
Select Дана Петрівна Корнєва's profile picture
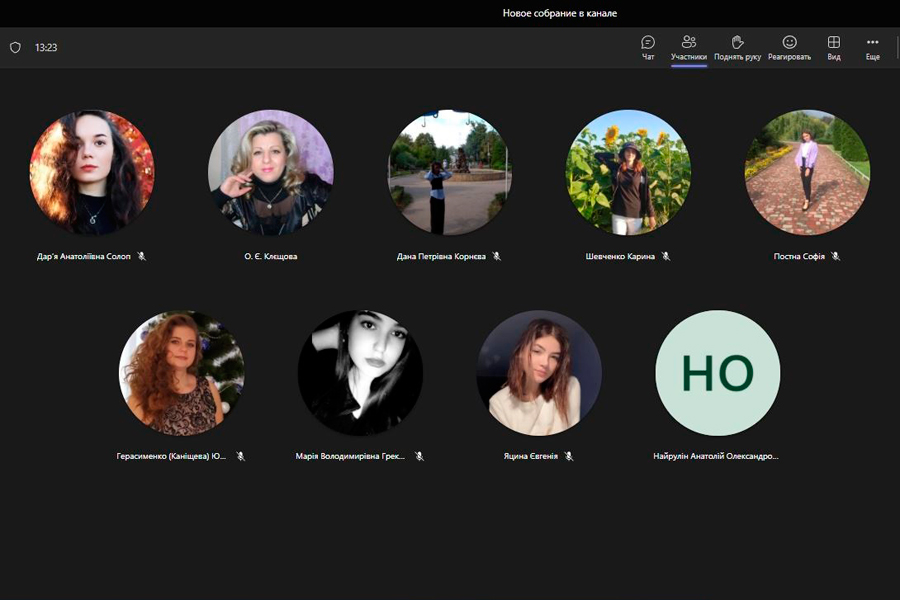pyautogui.click(x=449, y=172)
